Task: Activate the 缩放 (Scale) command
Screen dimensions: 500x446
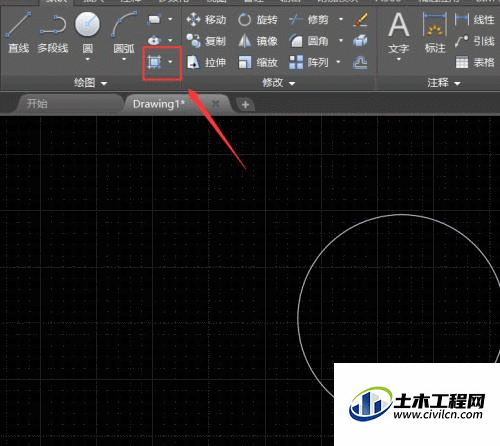Action: coord(257,62)
